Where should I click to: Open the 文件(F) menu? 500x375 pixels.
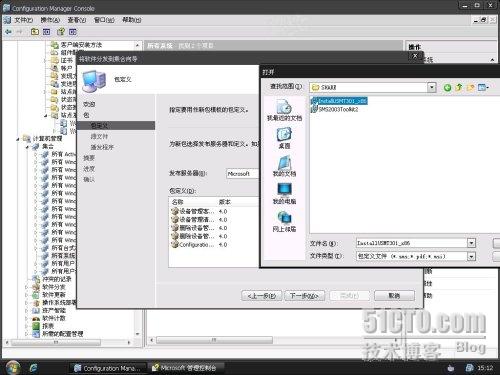(23, 20)
